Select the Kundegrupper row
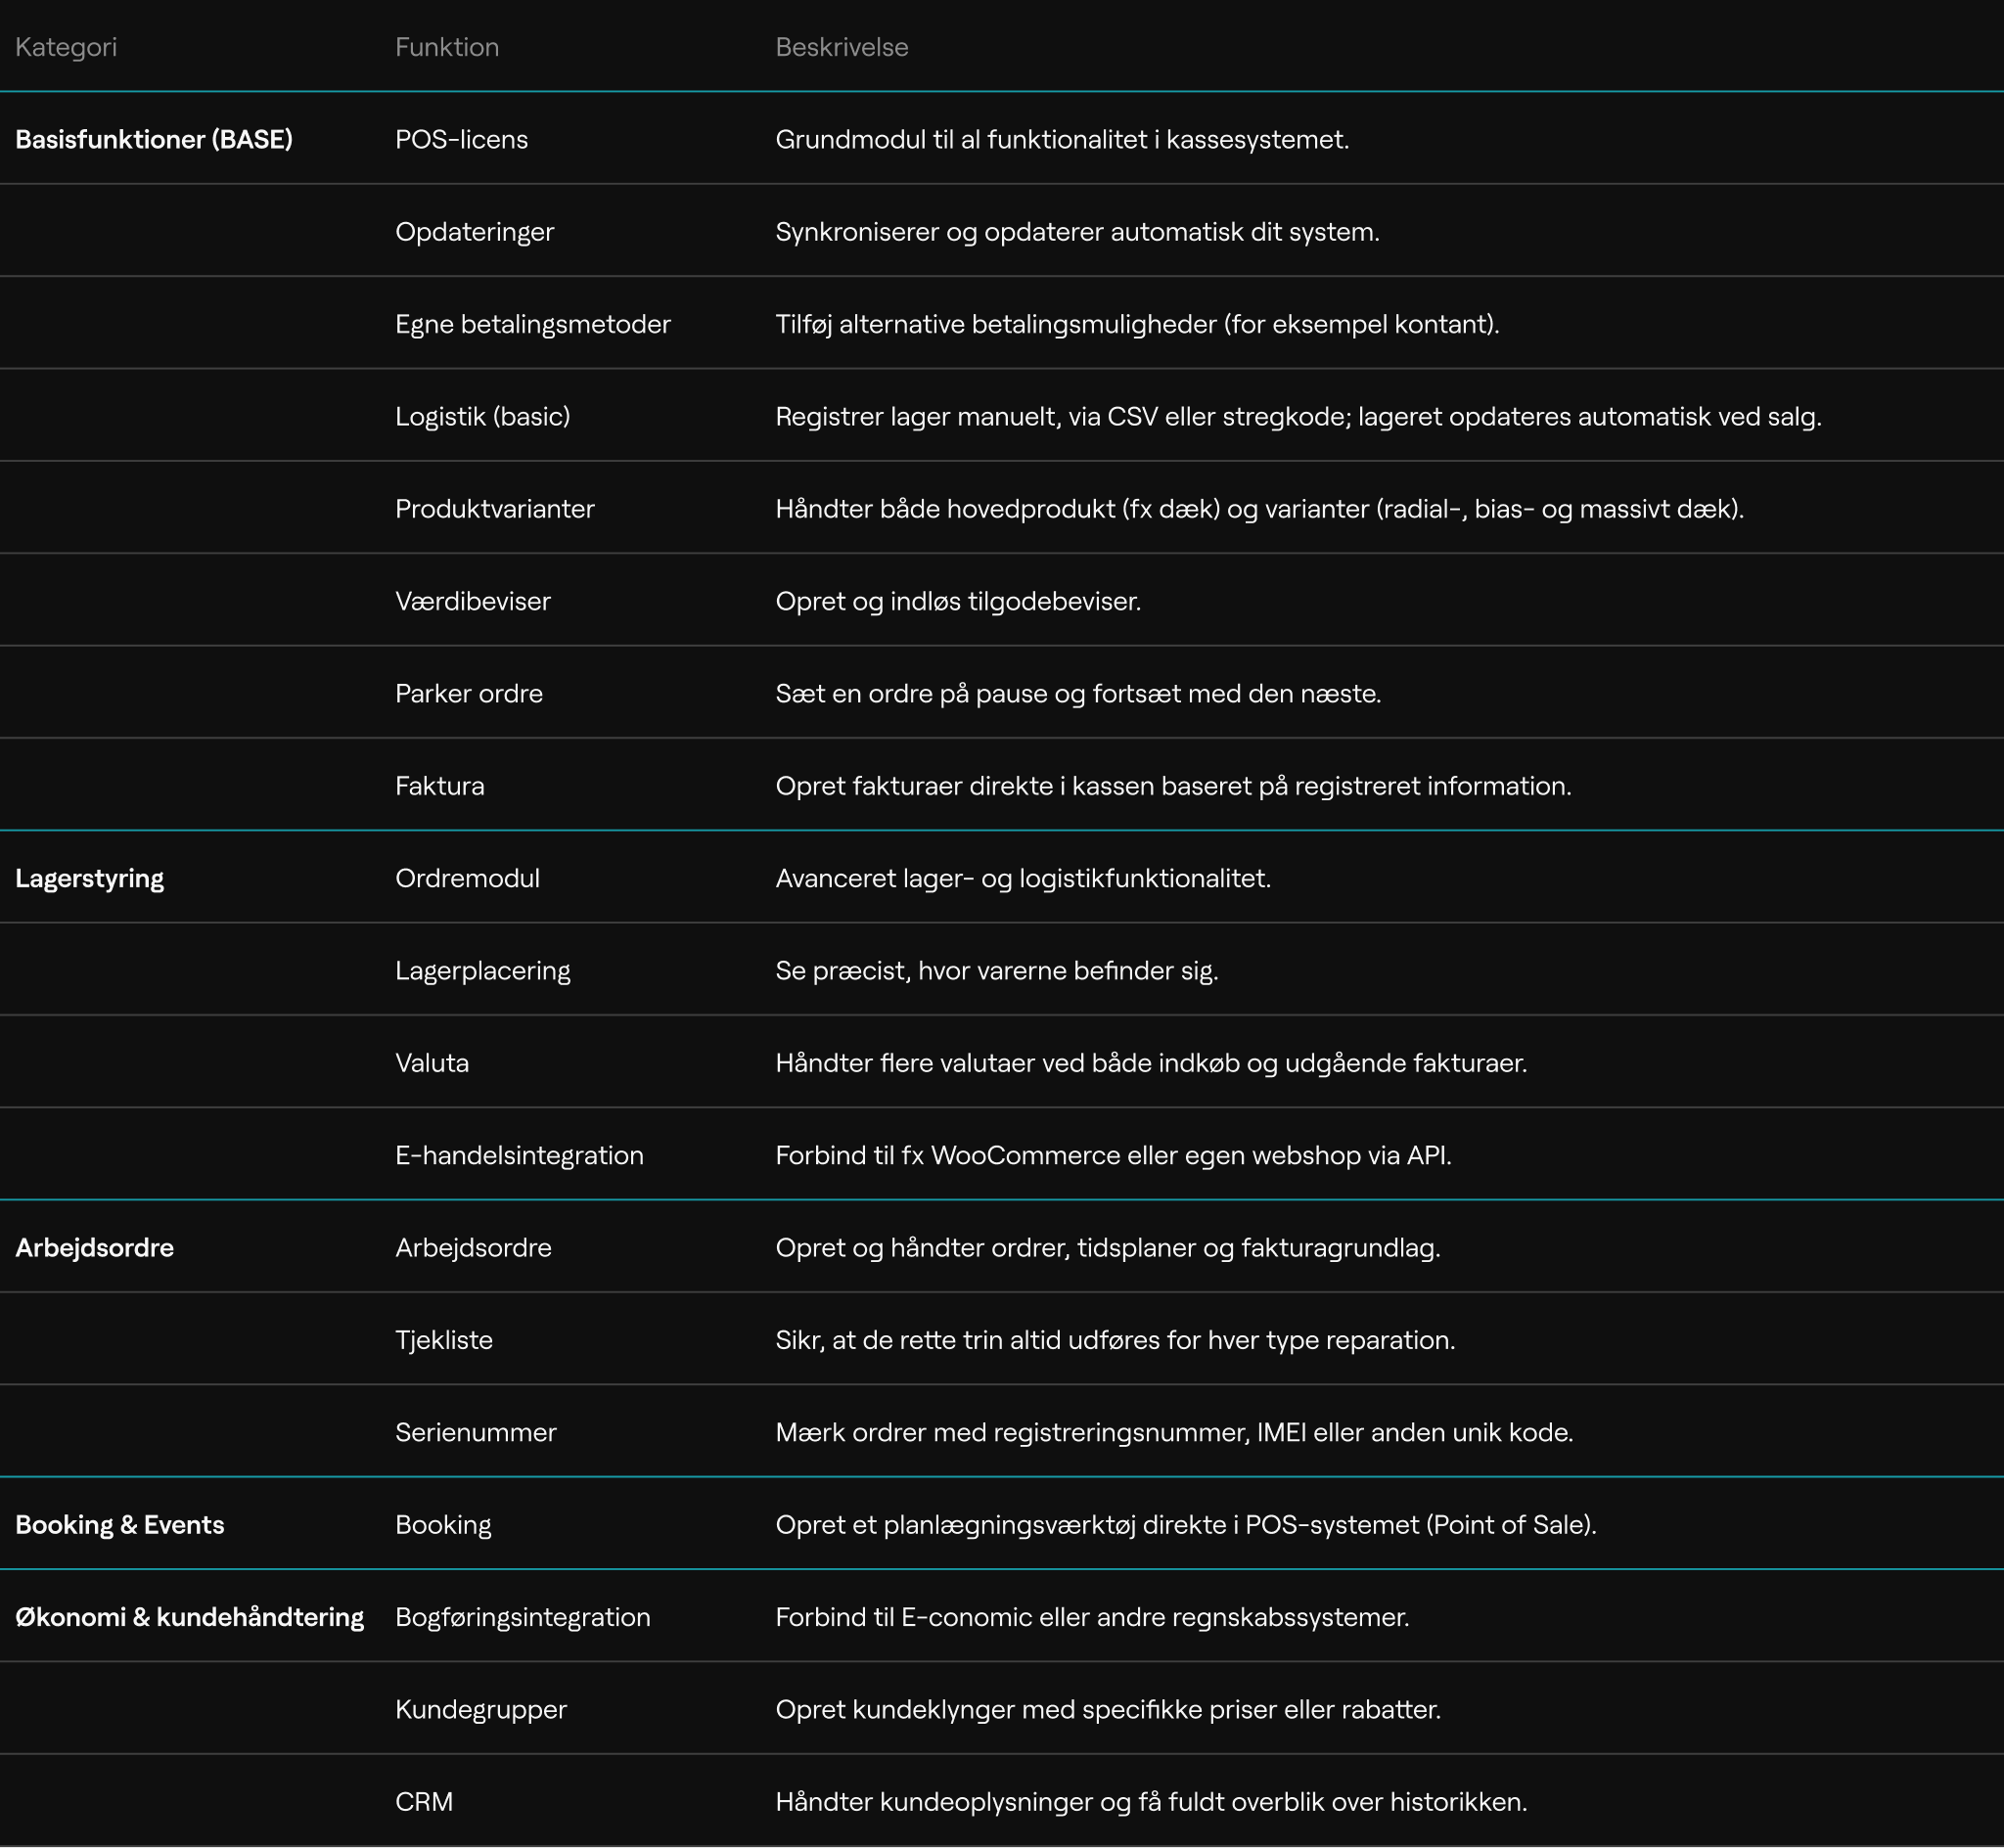The width and height of the screenshot is (2004, 1848). (480, 1709)
